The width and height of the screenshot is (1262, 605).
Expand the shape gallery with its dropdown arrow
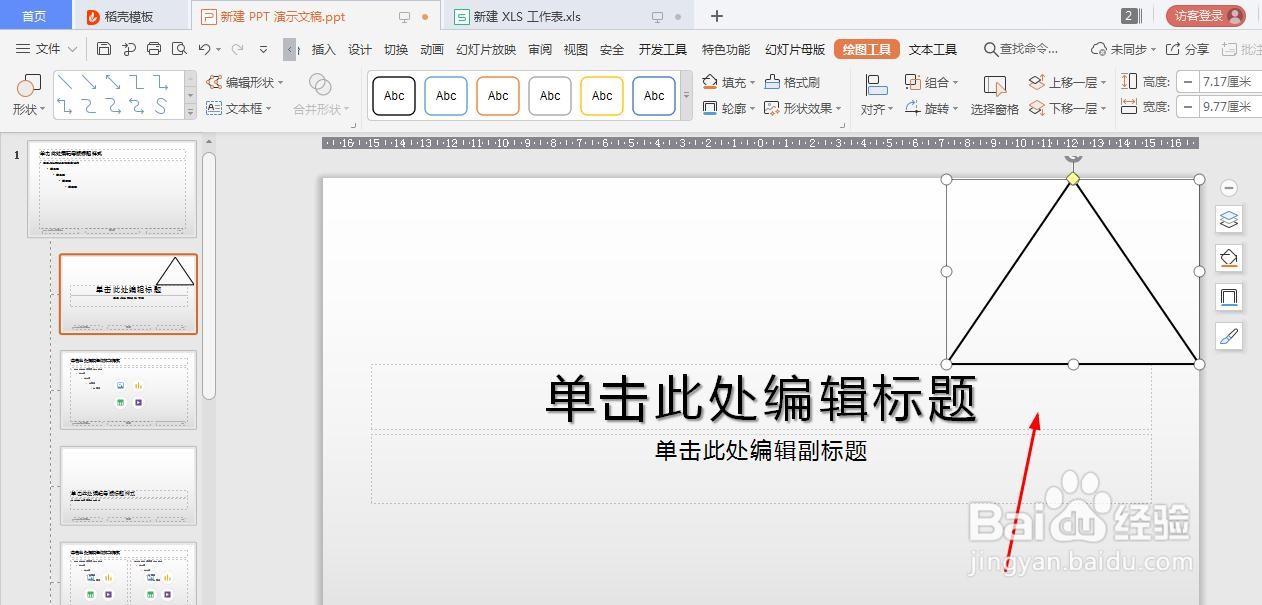[x=189, y=113]
